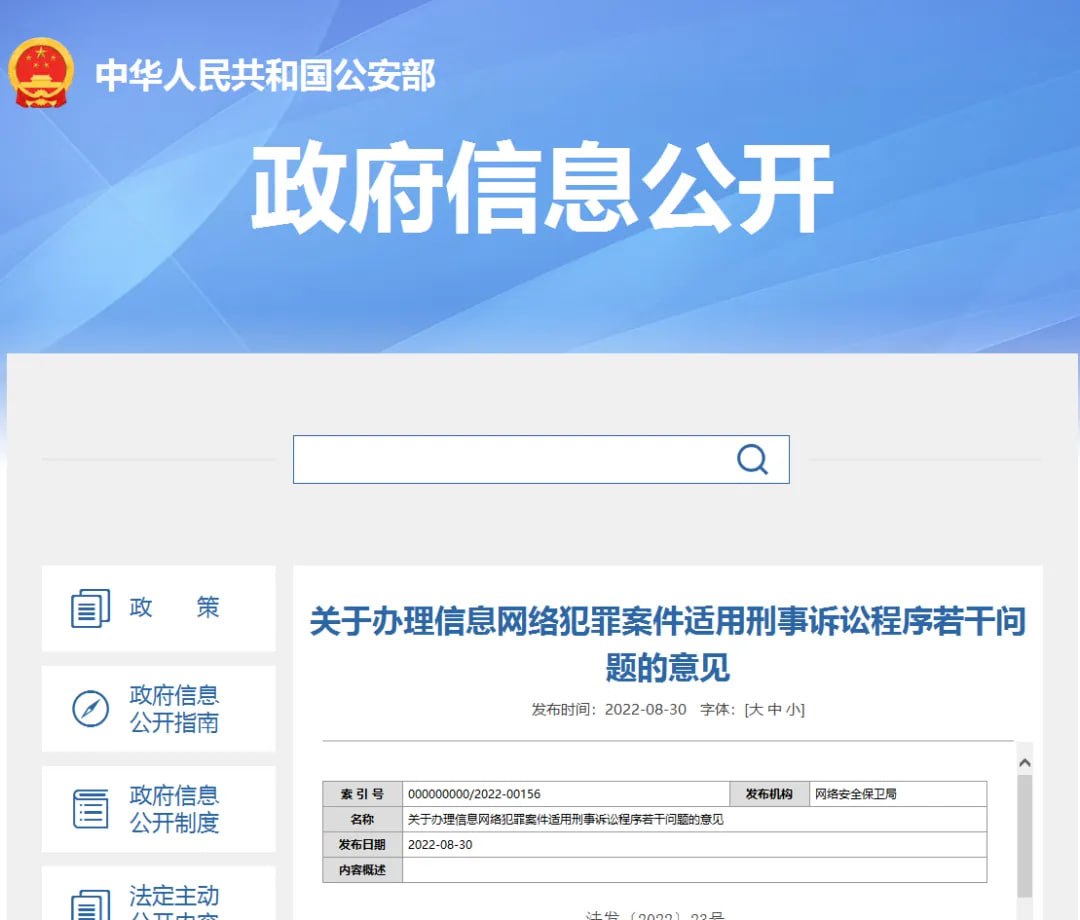Click the compass icon for 政府信息公开指南
Image resolution: width=1080 pixels, height=920 pixels.
point(90,709)
